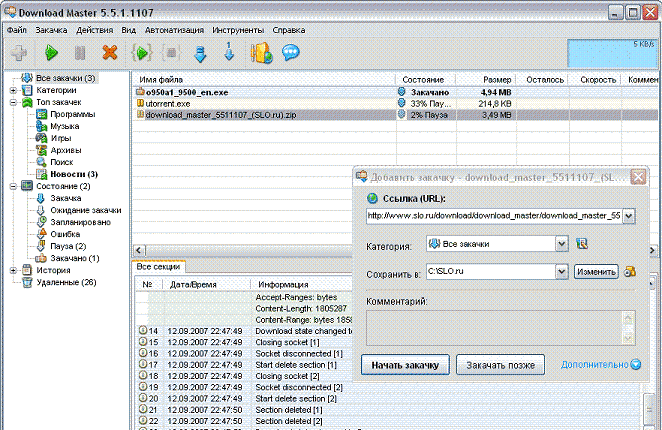Filter by Запланировано state
This screenshot has width=662, height=430.
tap(80, 222)
